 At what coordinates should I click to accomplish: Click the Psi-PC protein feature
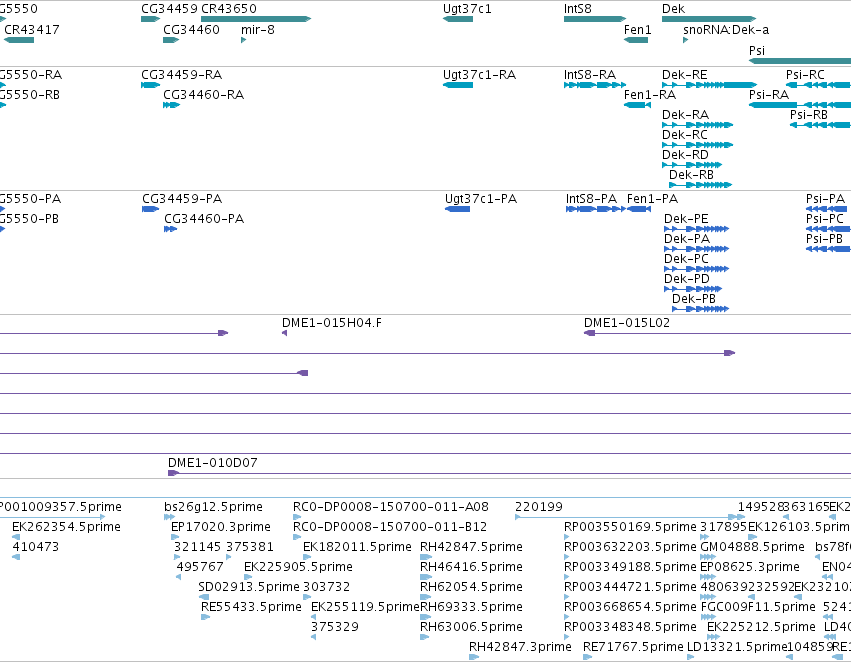click(x=828, y=229)
